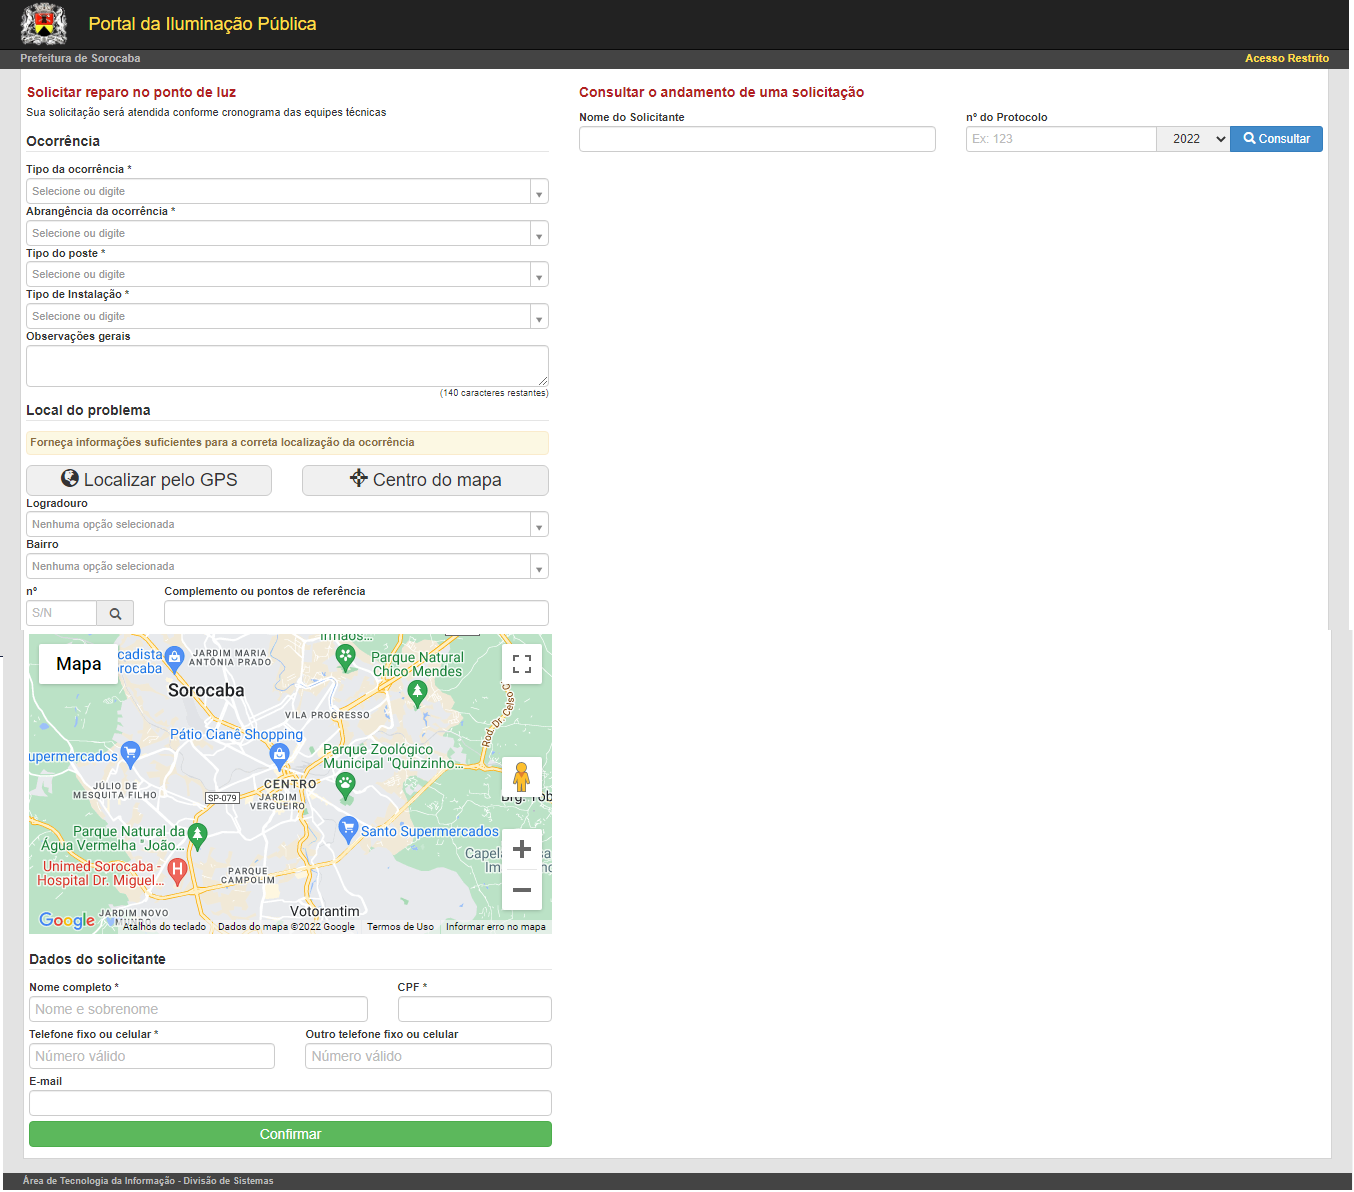Click the Pátio Cianê Shopping marker
Image resolution: width=1354 pixels, height=1192 pixels.
coord(280,756)
